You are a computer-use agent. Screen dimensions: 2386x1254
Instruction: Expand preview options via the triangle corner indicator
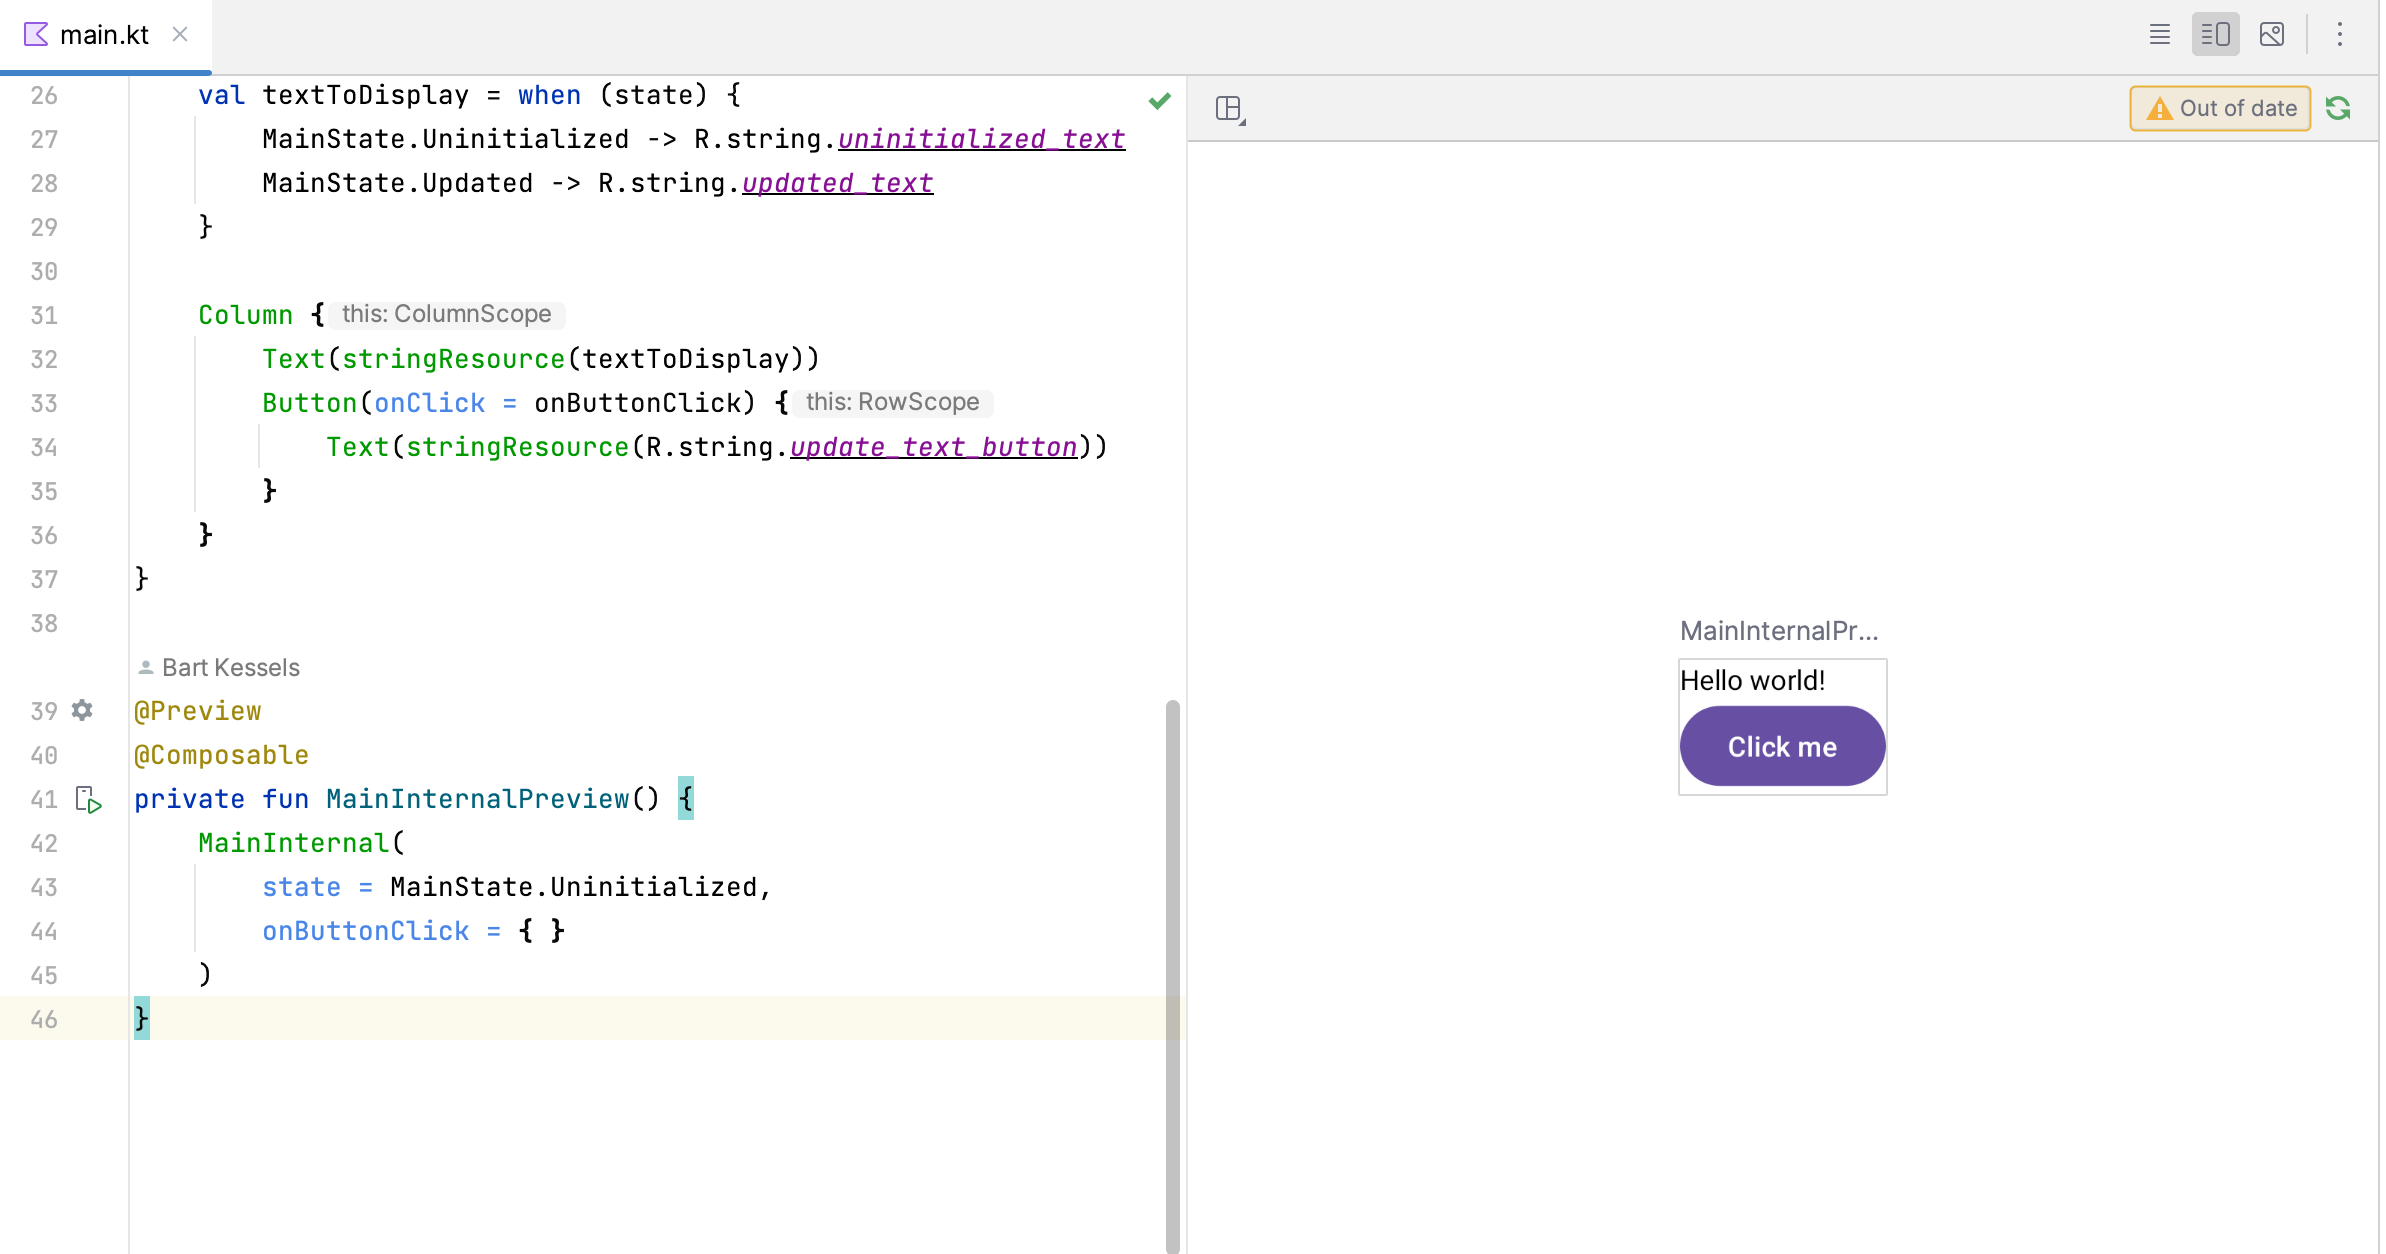[1240, 120]
